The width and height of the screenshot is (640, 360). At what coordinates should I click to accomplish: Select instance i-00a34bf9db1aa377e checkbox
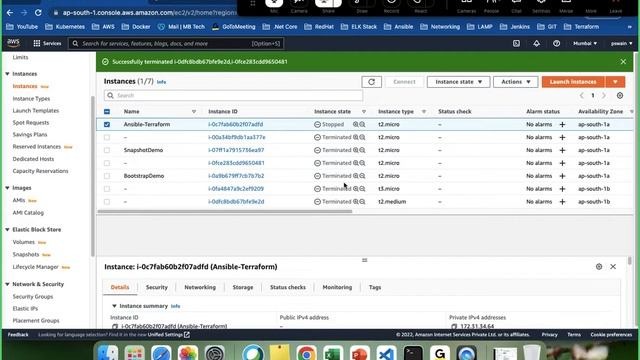[107, 137]
